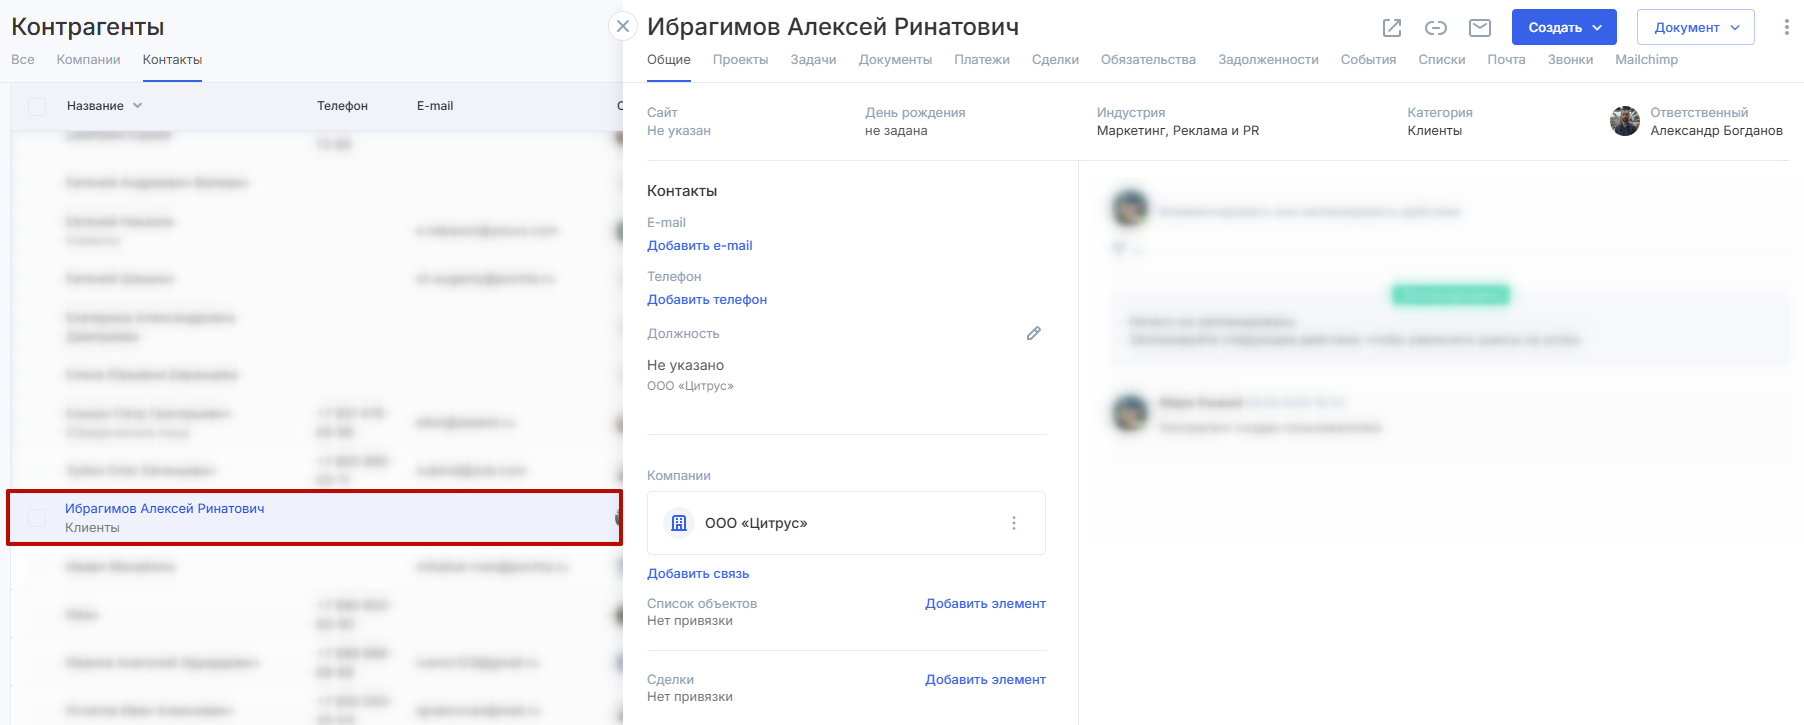Click Добавить телефон link

[706, 300]
